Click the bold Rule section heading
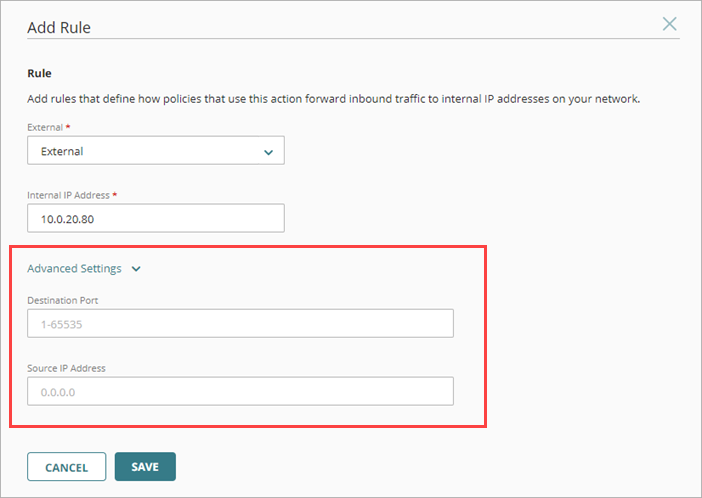This screenshot has height=498, width=702. click(x=39, y=73)
